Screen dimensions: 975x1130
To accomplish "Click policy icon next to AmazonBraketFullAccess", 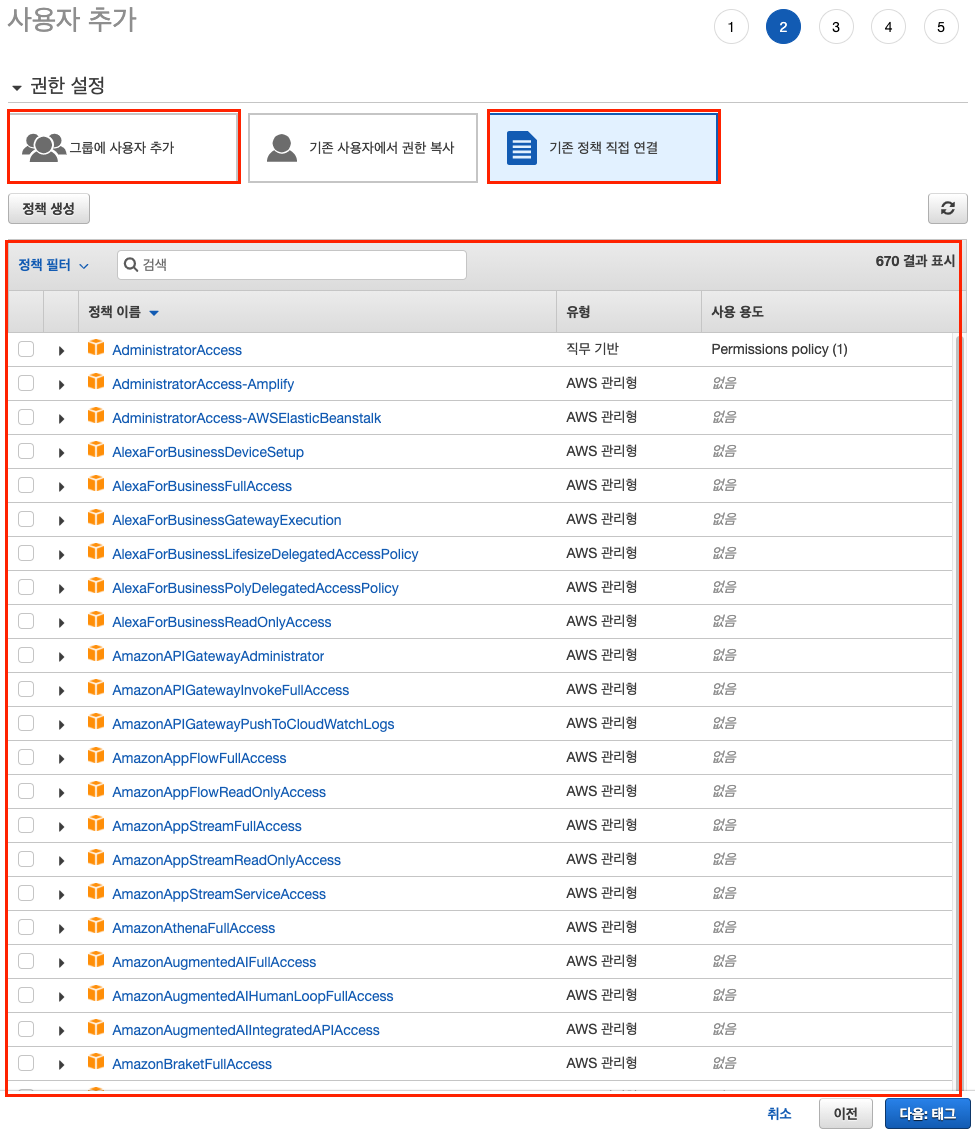I will pos(96,1062).
